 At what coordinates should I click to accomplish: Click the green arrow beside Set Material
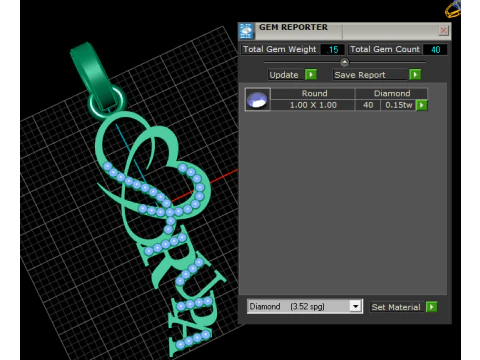431,307
